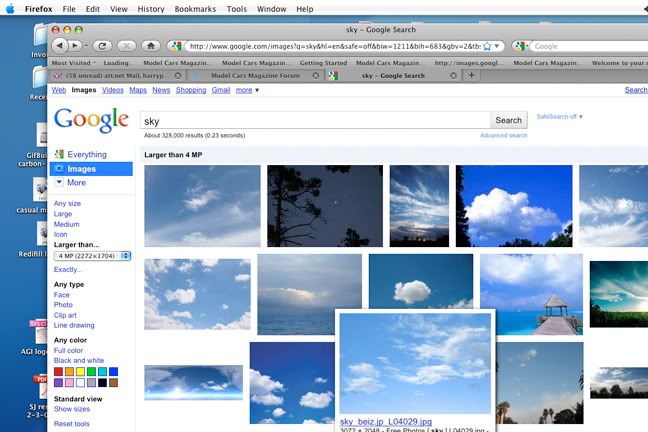Pick the purple color swatch
The image size is (648, 432).
59,382
